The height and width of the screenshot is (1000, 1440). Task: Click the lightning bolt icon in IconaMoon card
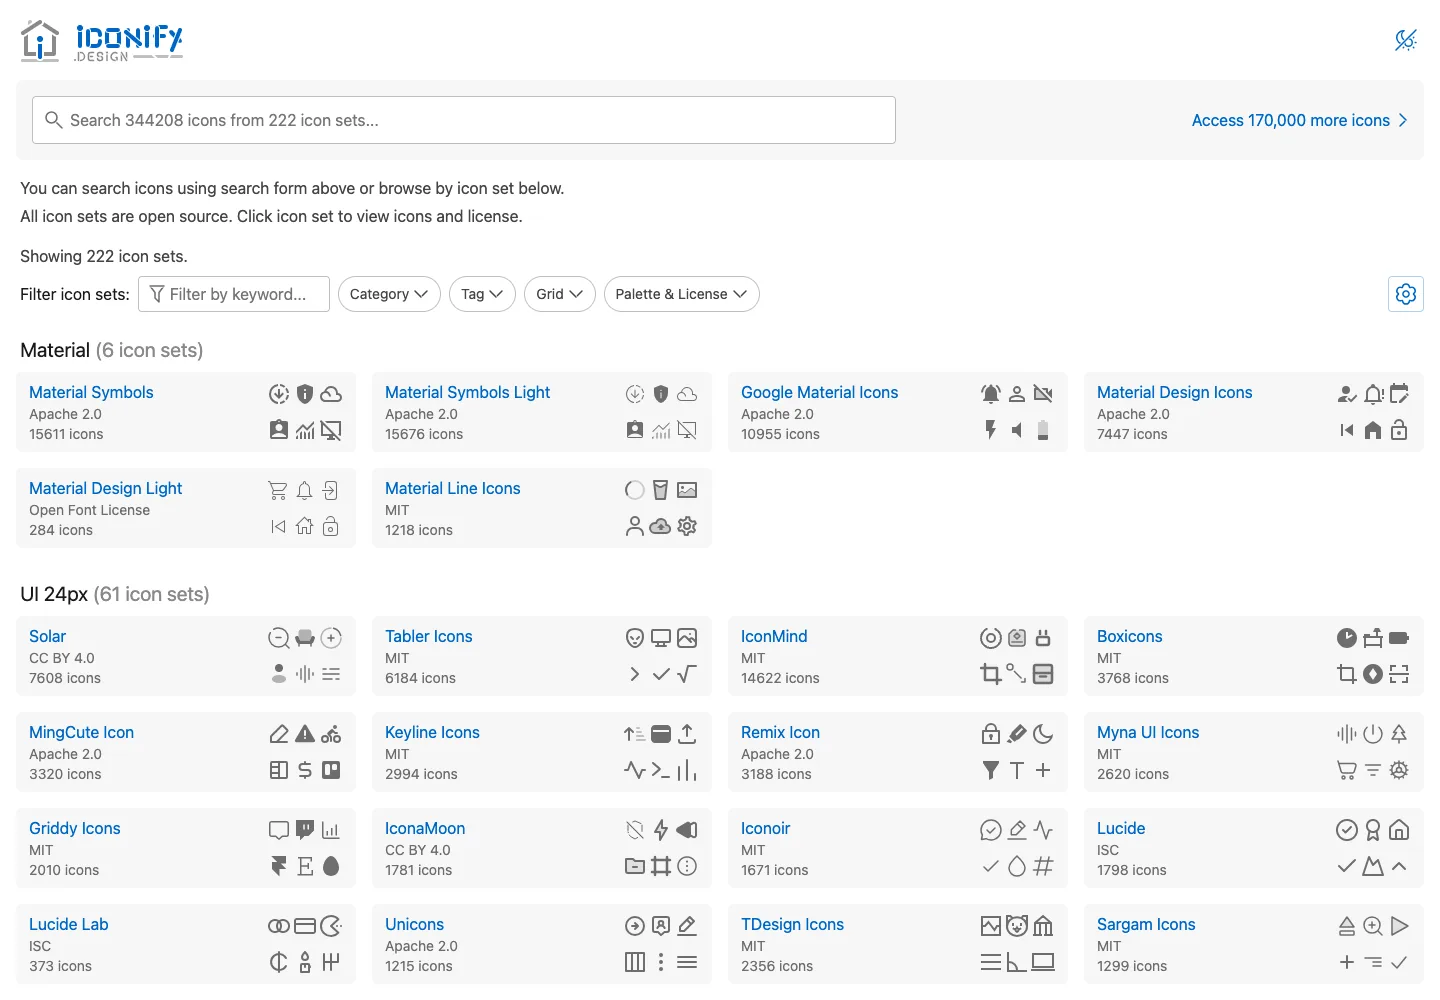point(661,830)
